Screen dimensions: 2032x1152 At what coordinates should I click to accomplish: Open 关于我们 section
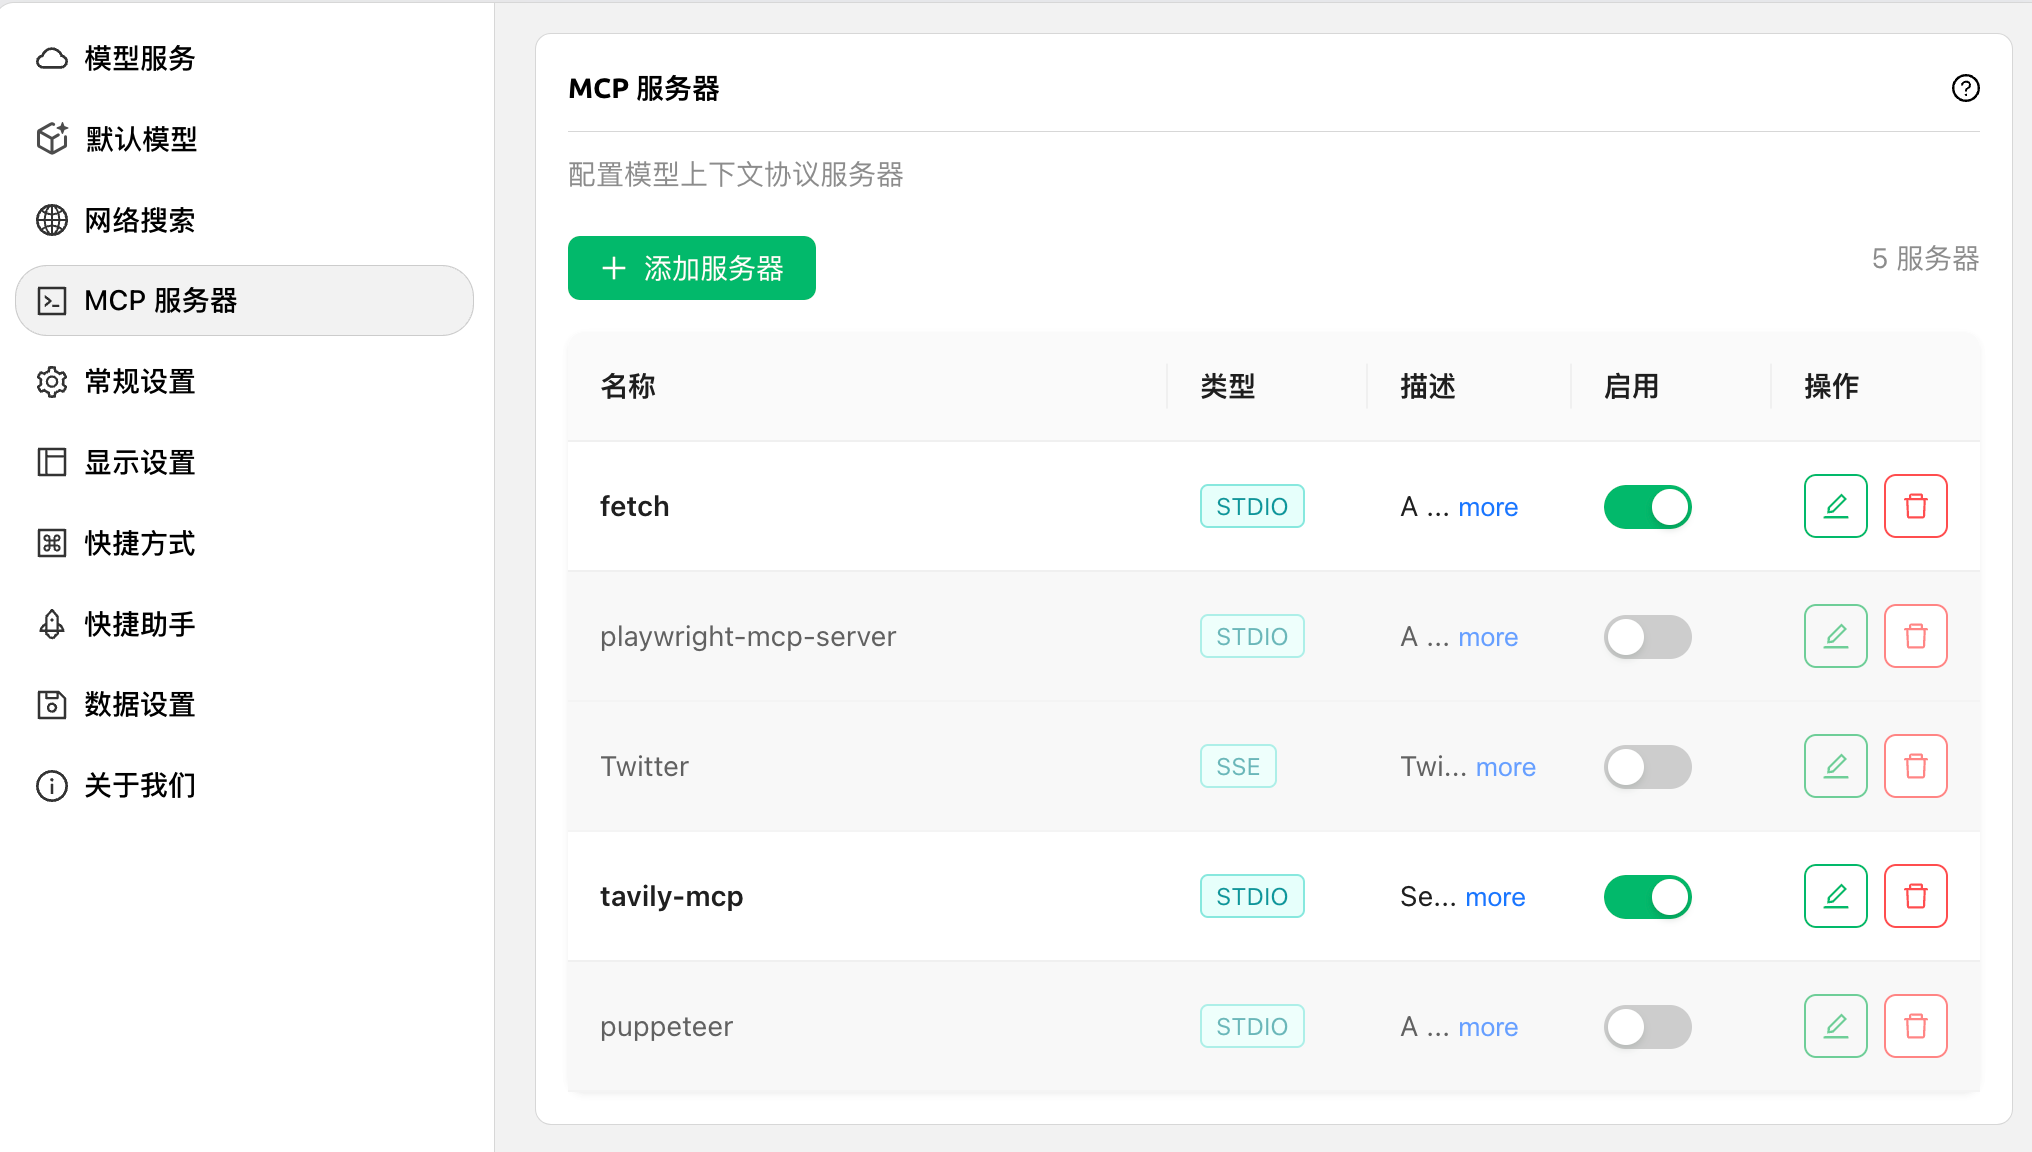pyautogui.click(x=244, y=785)
